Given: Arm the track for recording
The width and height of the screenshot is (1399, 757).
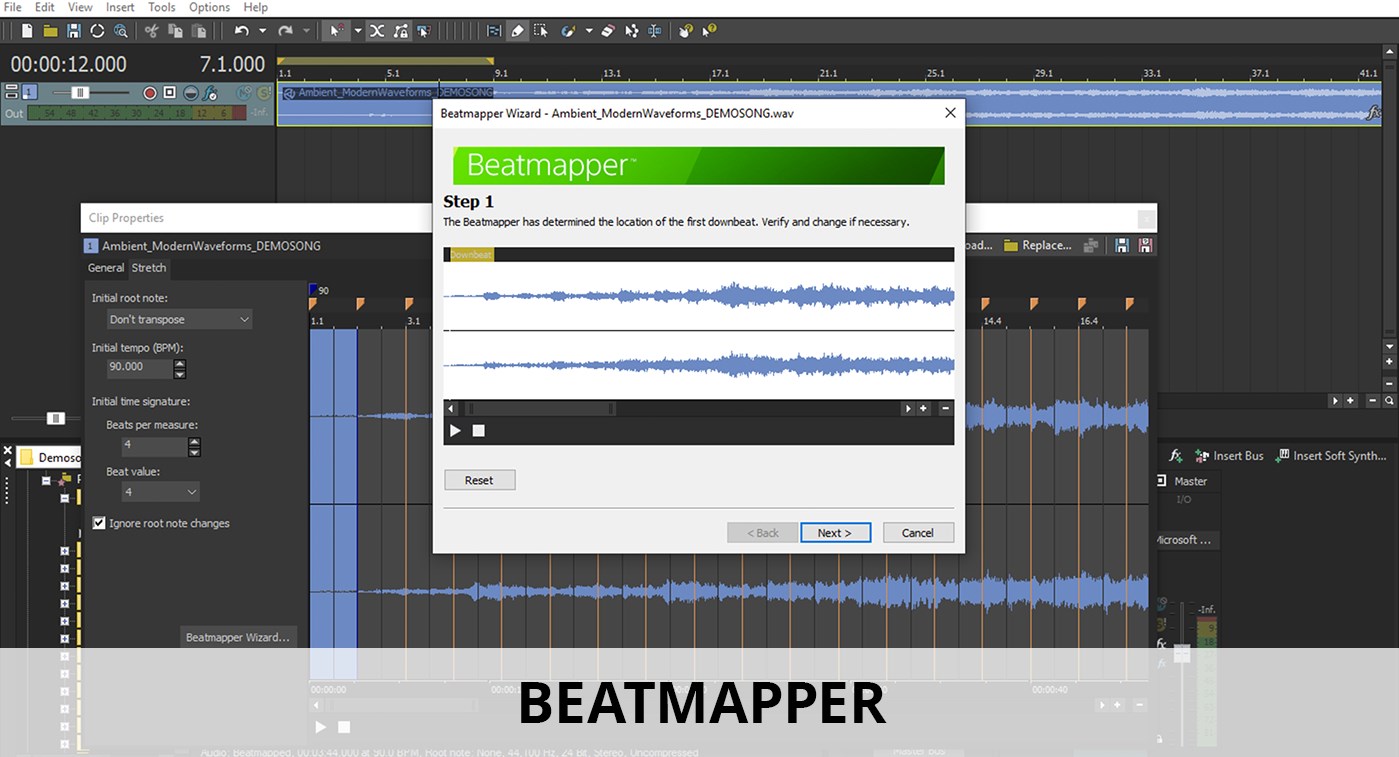Looking at the screenshot, I should click(x=150, y=94).
